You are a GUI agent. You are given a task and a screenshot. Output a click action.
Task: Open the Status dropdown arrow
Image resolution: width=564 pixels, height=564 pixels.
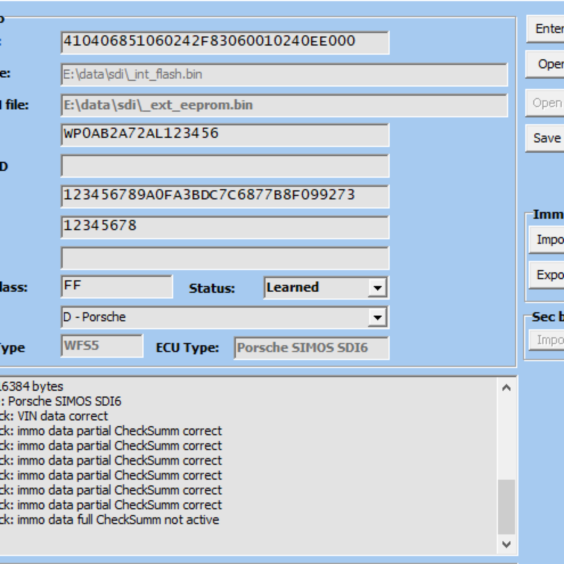(x=377, y=287)
